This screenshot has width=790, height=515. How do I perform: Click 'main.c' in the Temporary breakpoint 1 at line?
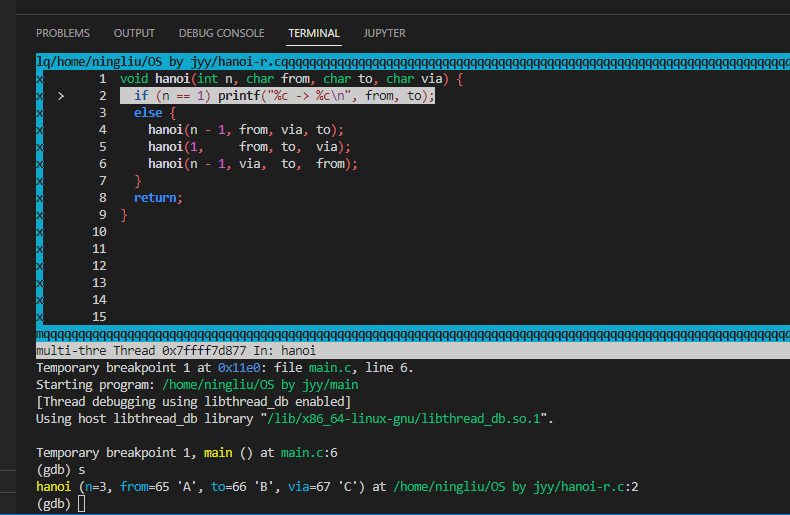point(330,368)
